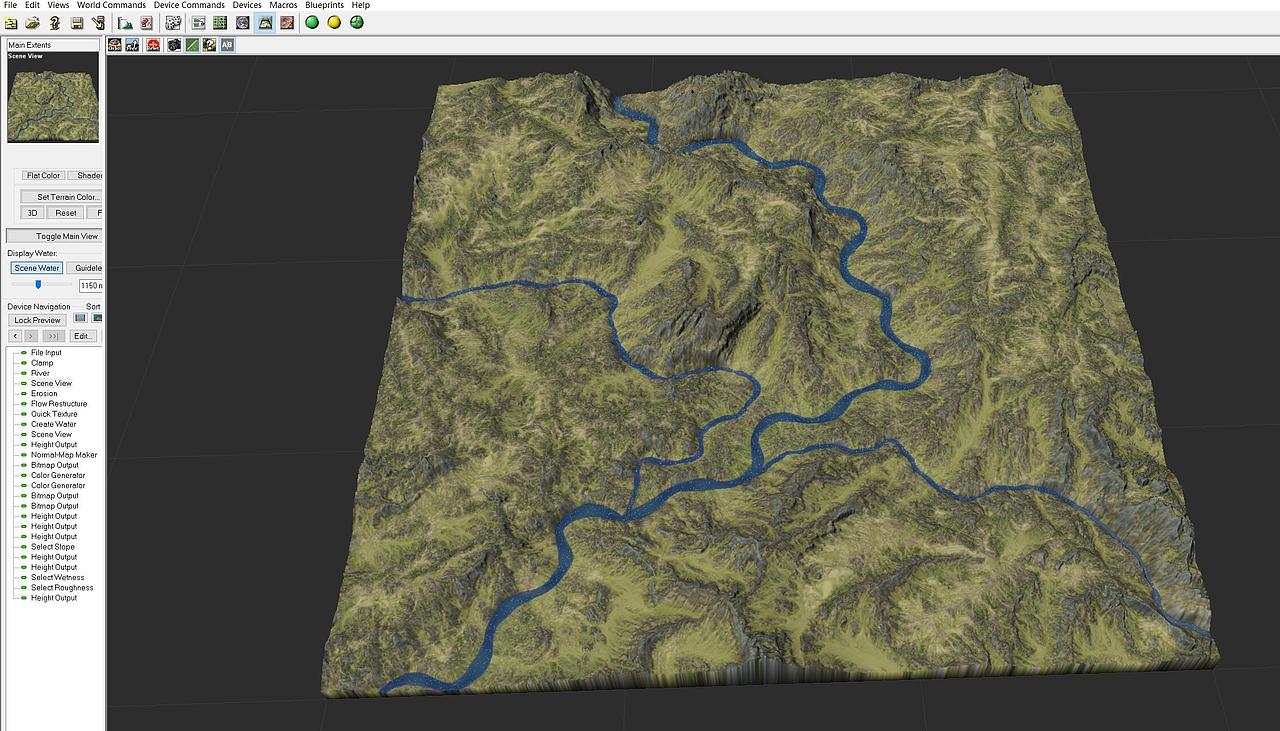Toggle the green diagonal line view icon

point(192,45)
